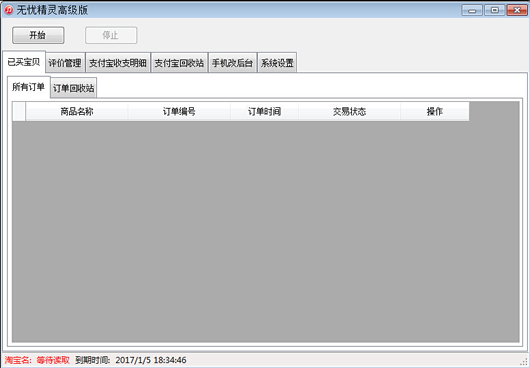The height and width of the screenshot is (368, 530).
Task: Click the resize grip in the status bar corner
Action: [x=525, y=362]
